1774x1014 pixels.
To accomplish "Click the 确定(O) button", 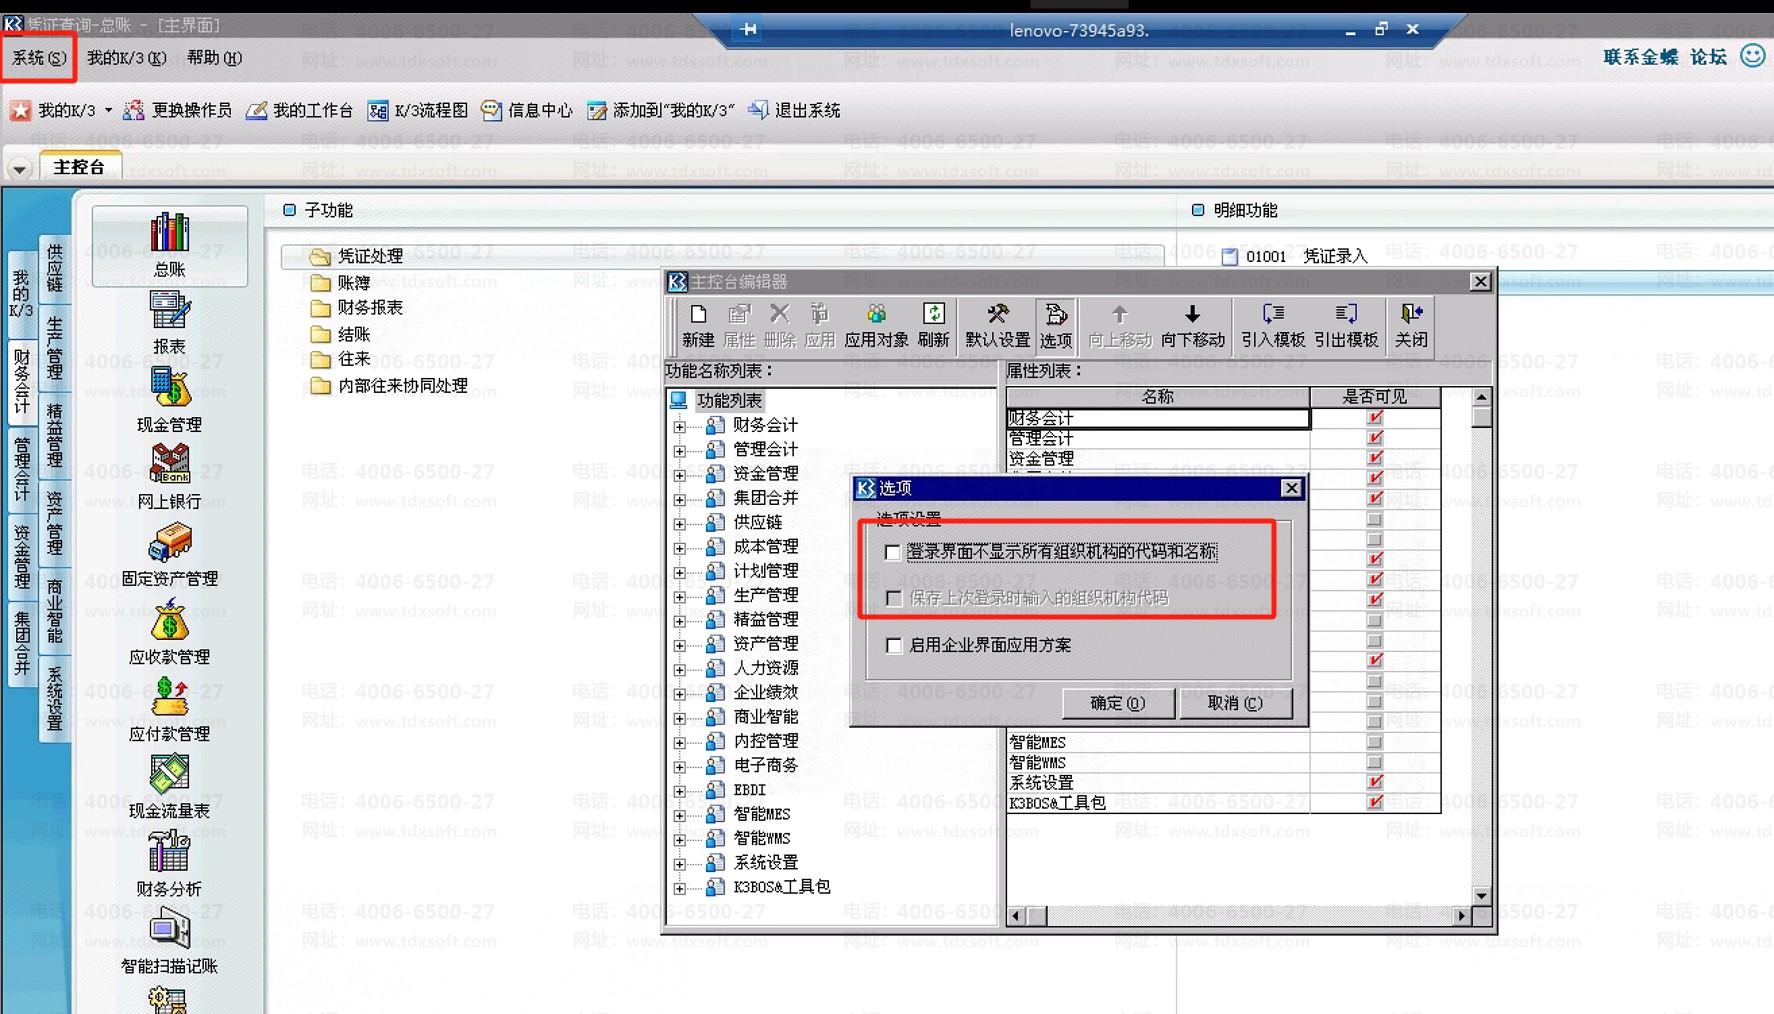I will pyautogui.click(x=1117, y=703).
